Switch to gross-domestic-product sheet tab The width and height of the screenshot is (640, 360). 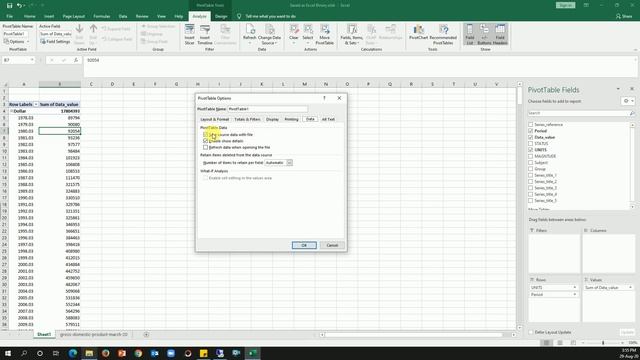tap(93, 335)
